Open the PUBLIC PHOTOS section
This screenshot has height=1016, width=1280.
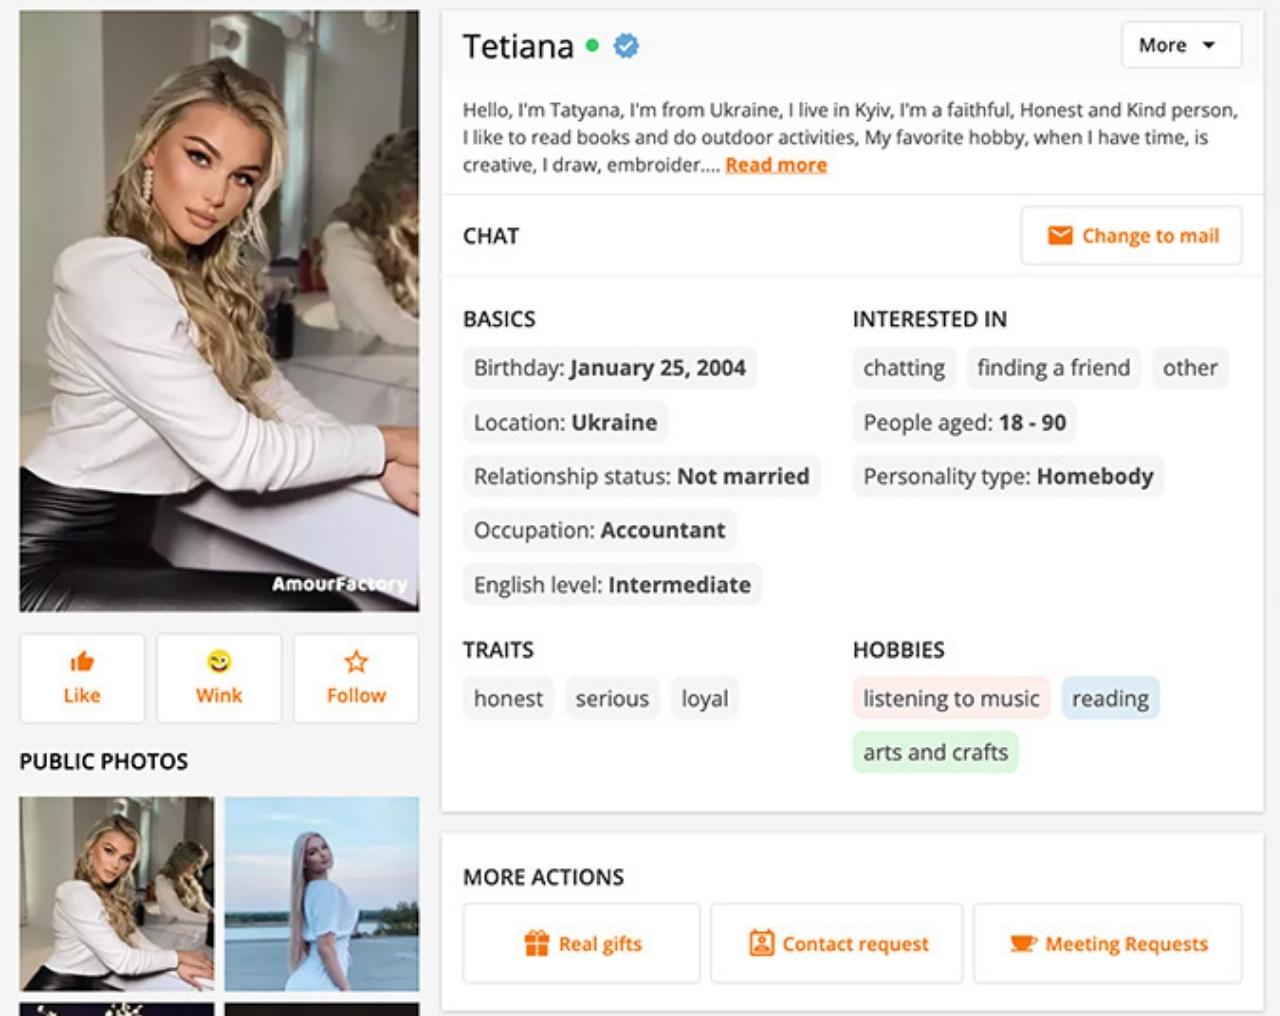(103, 761)
